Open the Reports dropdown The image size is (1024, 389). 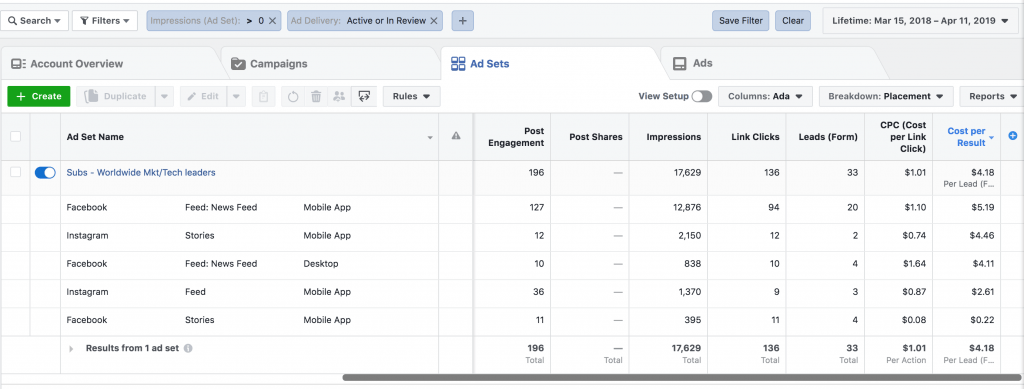991,96
